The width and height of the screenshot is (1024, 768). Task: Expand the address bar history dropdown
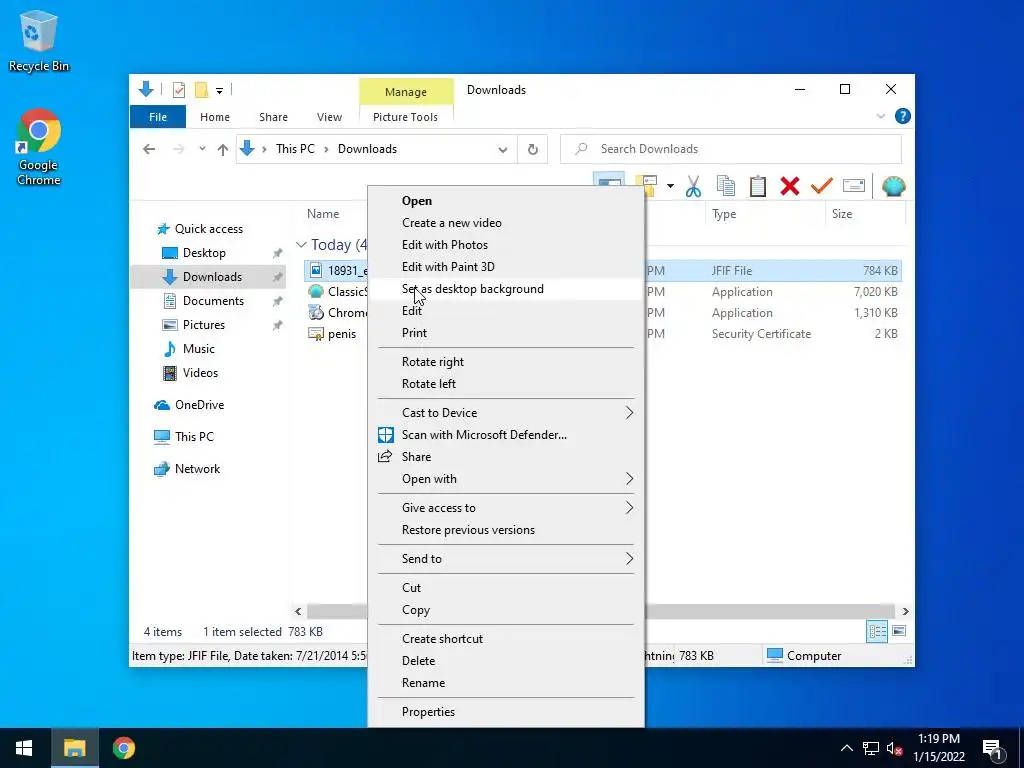pos(503,150)
